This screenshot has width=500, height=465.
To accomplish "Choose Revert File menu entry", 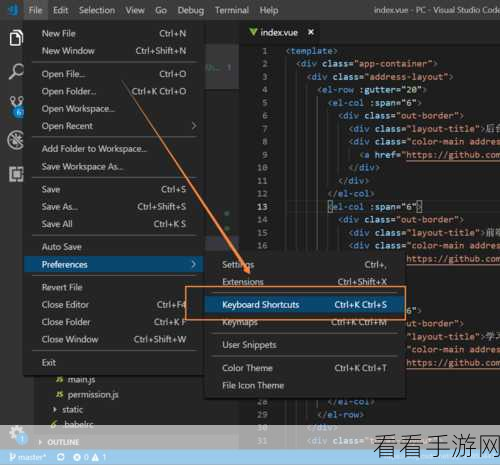I will (114, 287).
